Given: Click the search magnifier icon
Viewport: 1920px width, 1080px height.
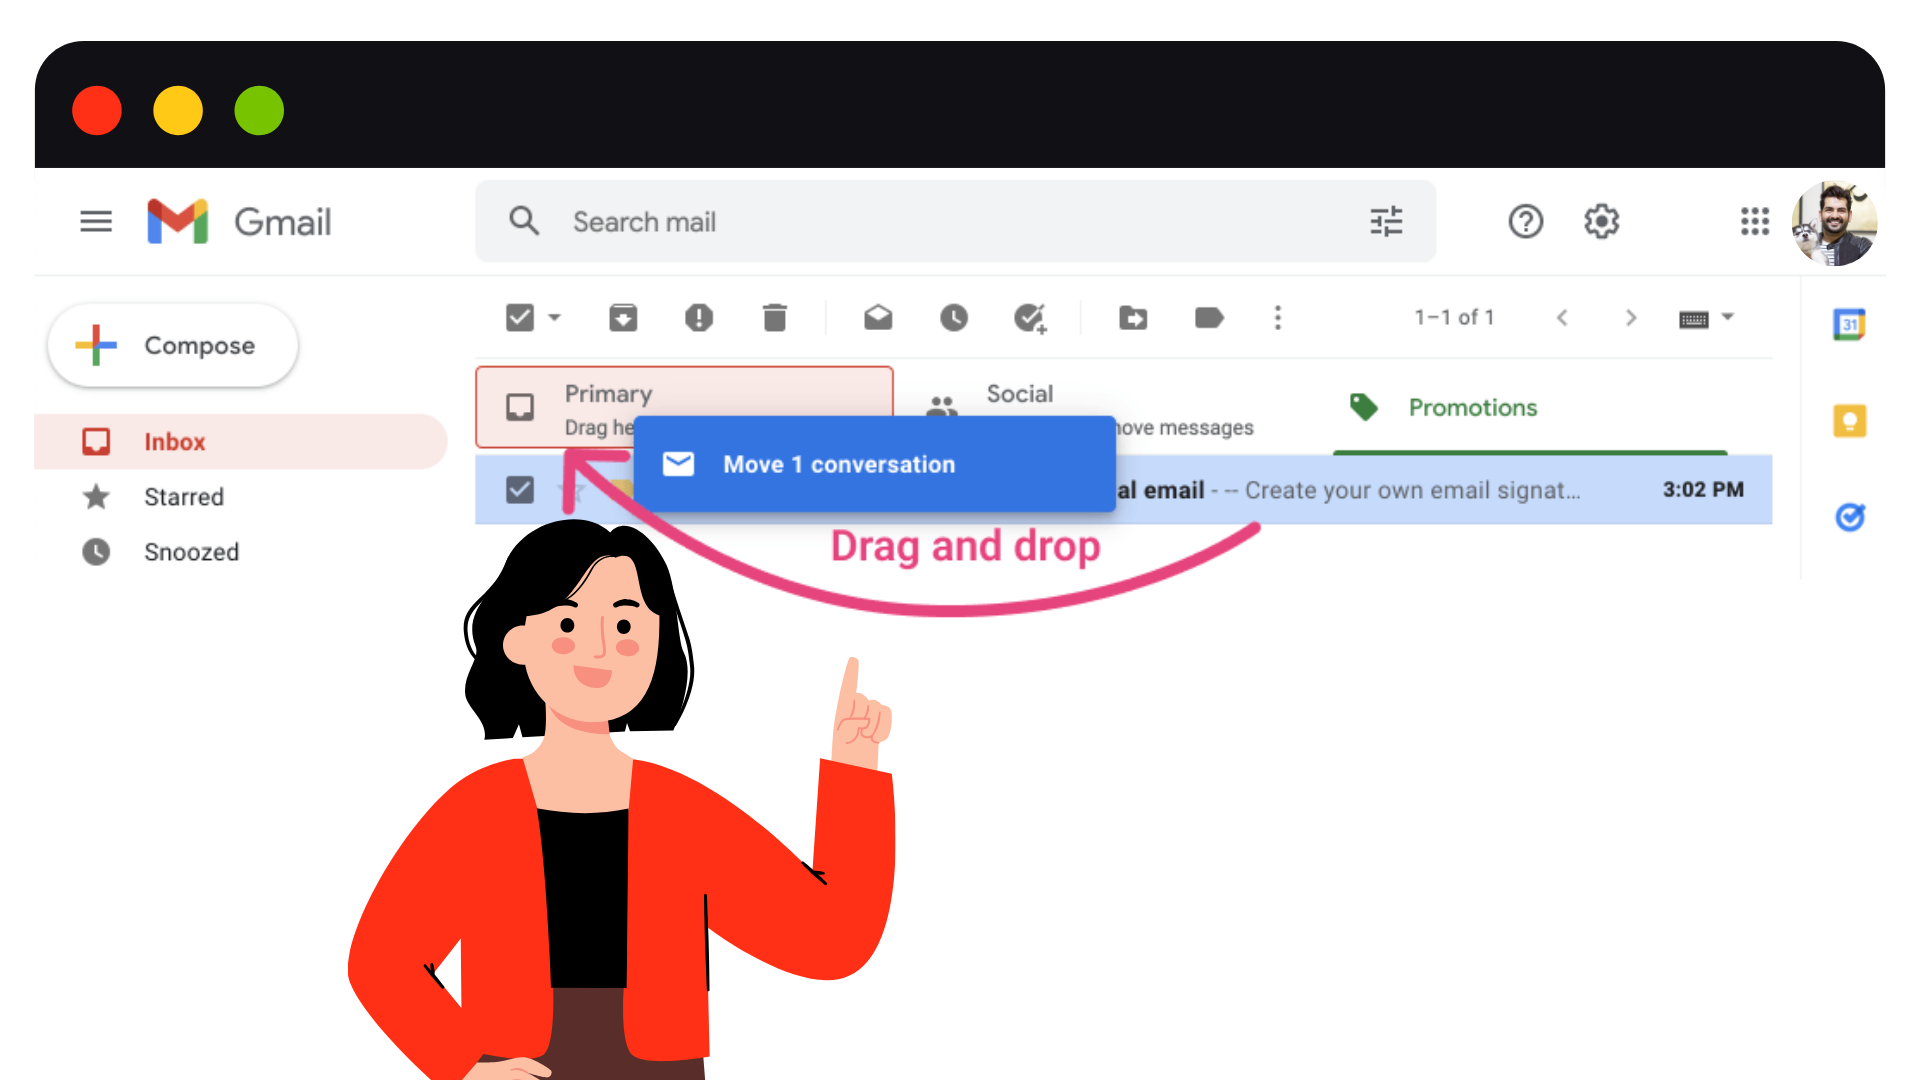Looking at the screenshot, I should point(524,221).
